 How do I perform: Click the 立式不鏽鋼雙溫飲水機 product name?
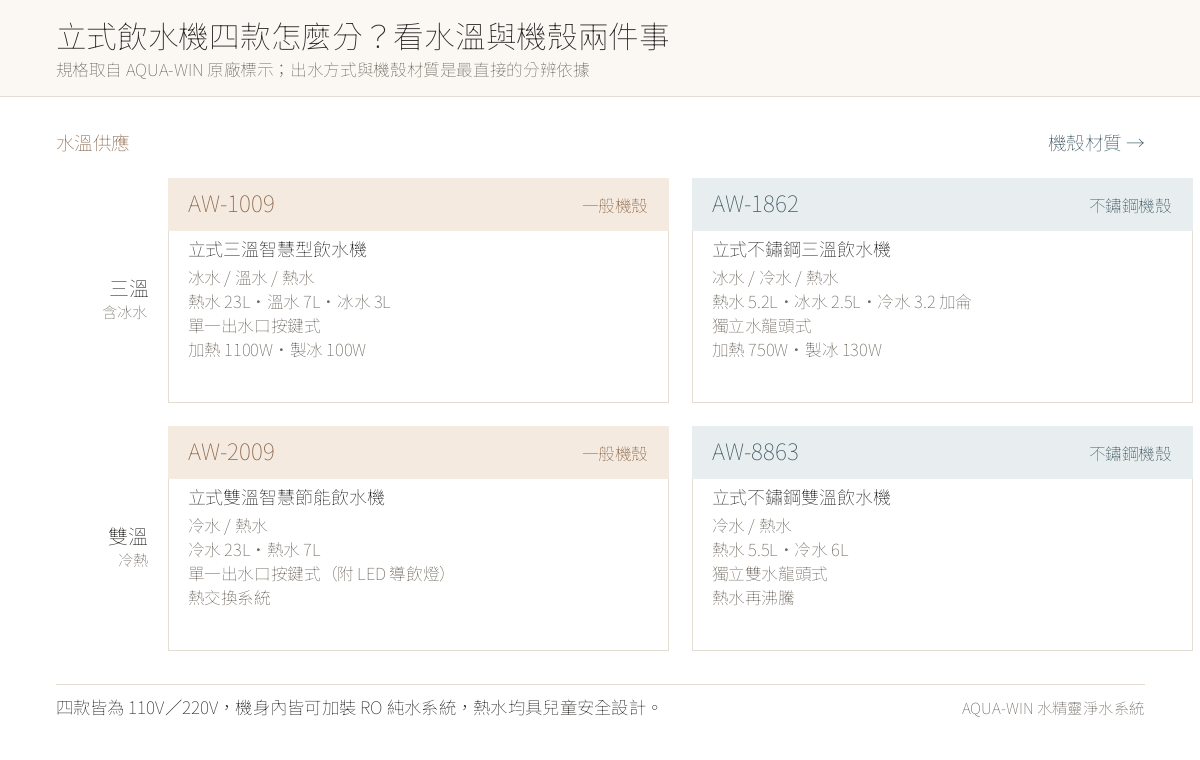(802, 498)
